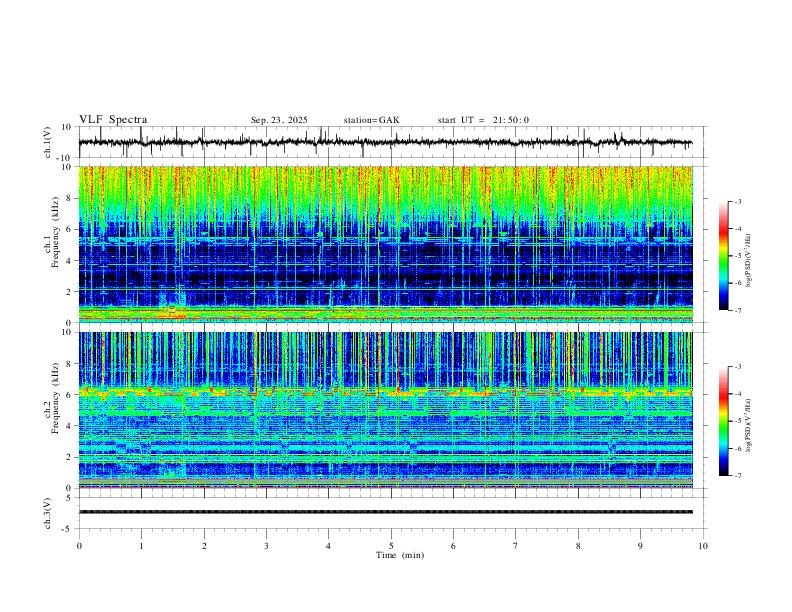Click the "ch.1(V)" waveform axis label

(48, 142)
